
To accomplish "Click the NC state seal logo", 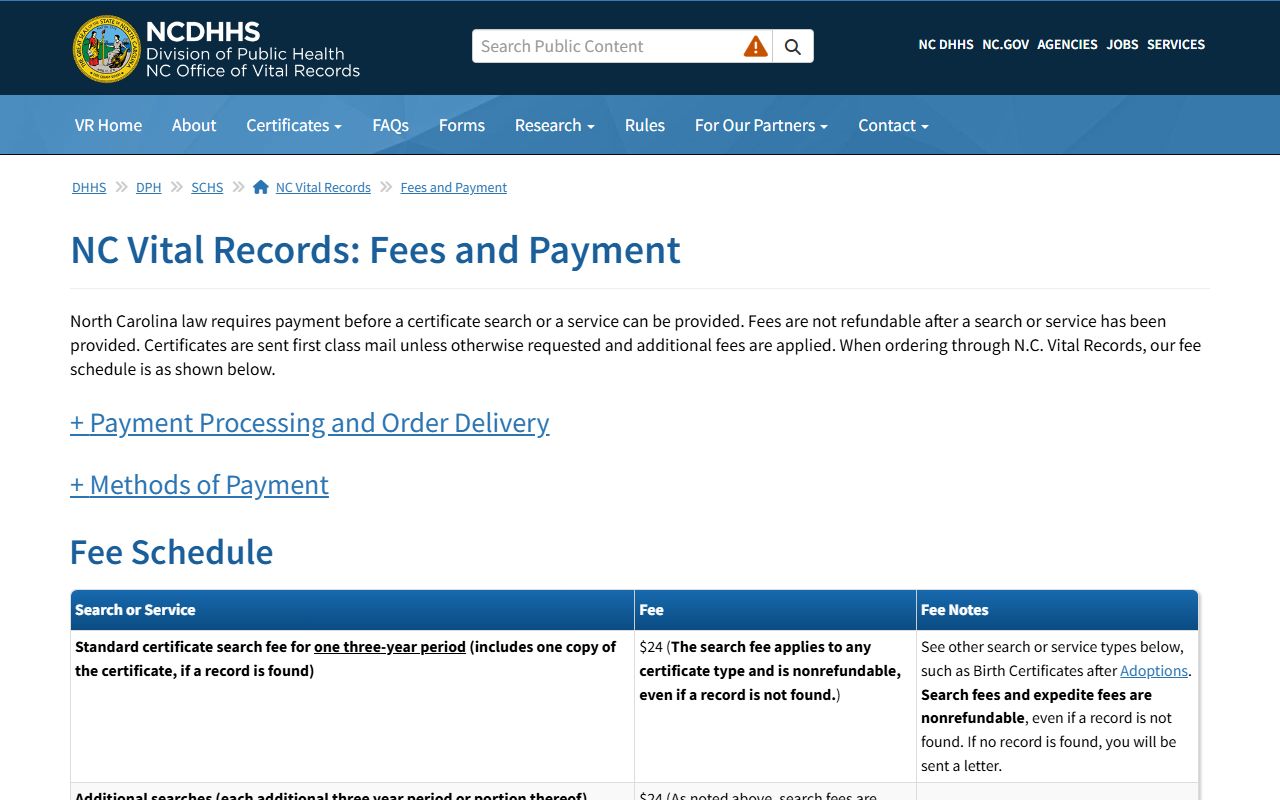I will tap(107, 48).
